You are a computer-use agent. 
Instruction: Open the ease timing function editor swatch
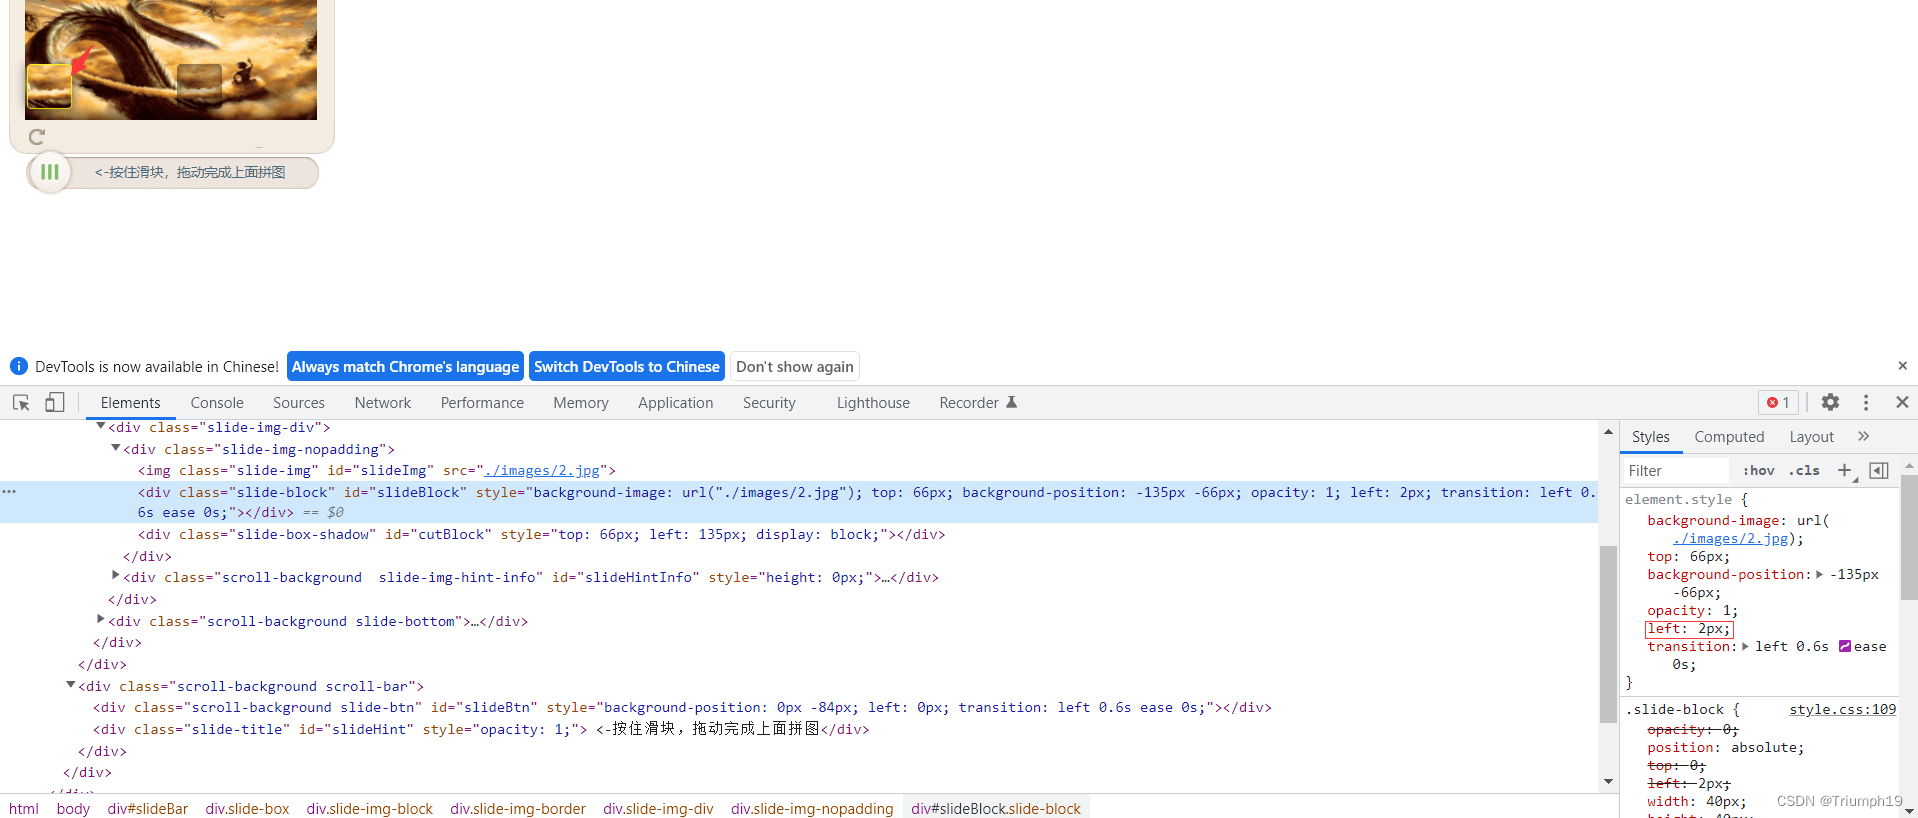tap(1845, 647)
